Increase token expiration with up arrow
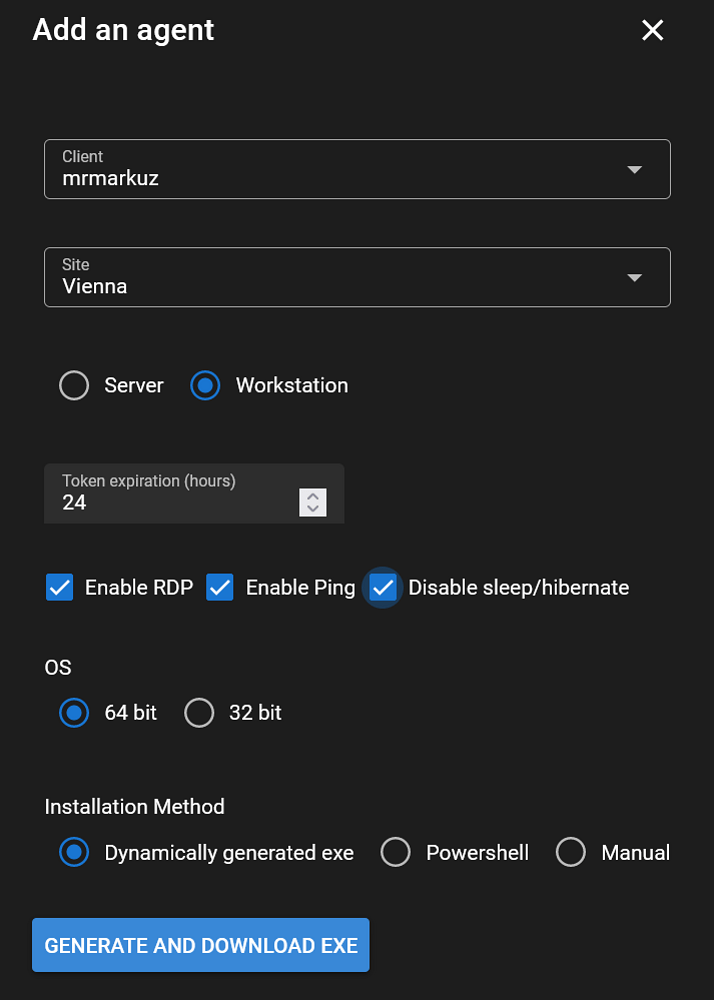 tap(312, 496)
